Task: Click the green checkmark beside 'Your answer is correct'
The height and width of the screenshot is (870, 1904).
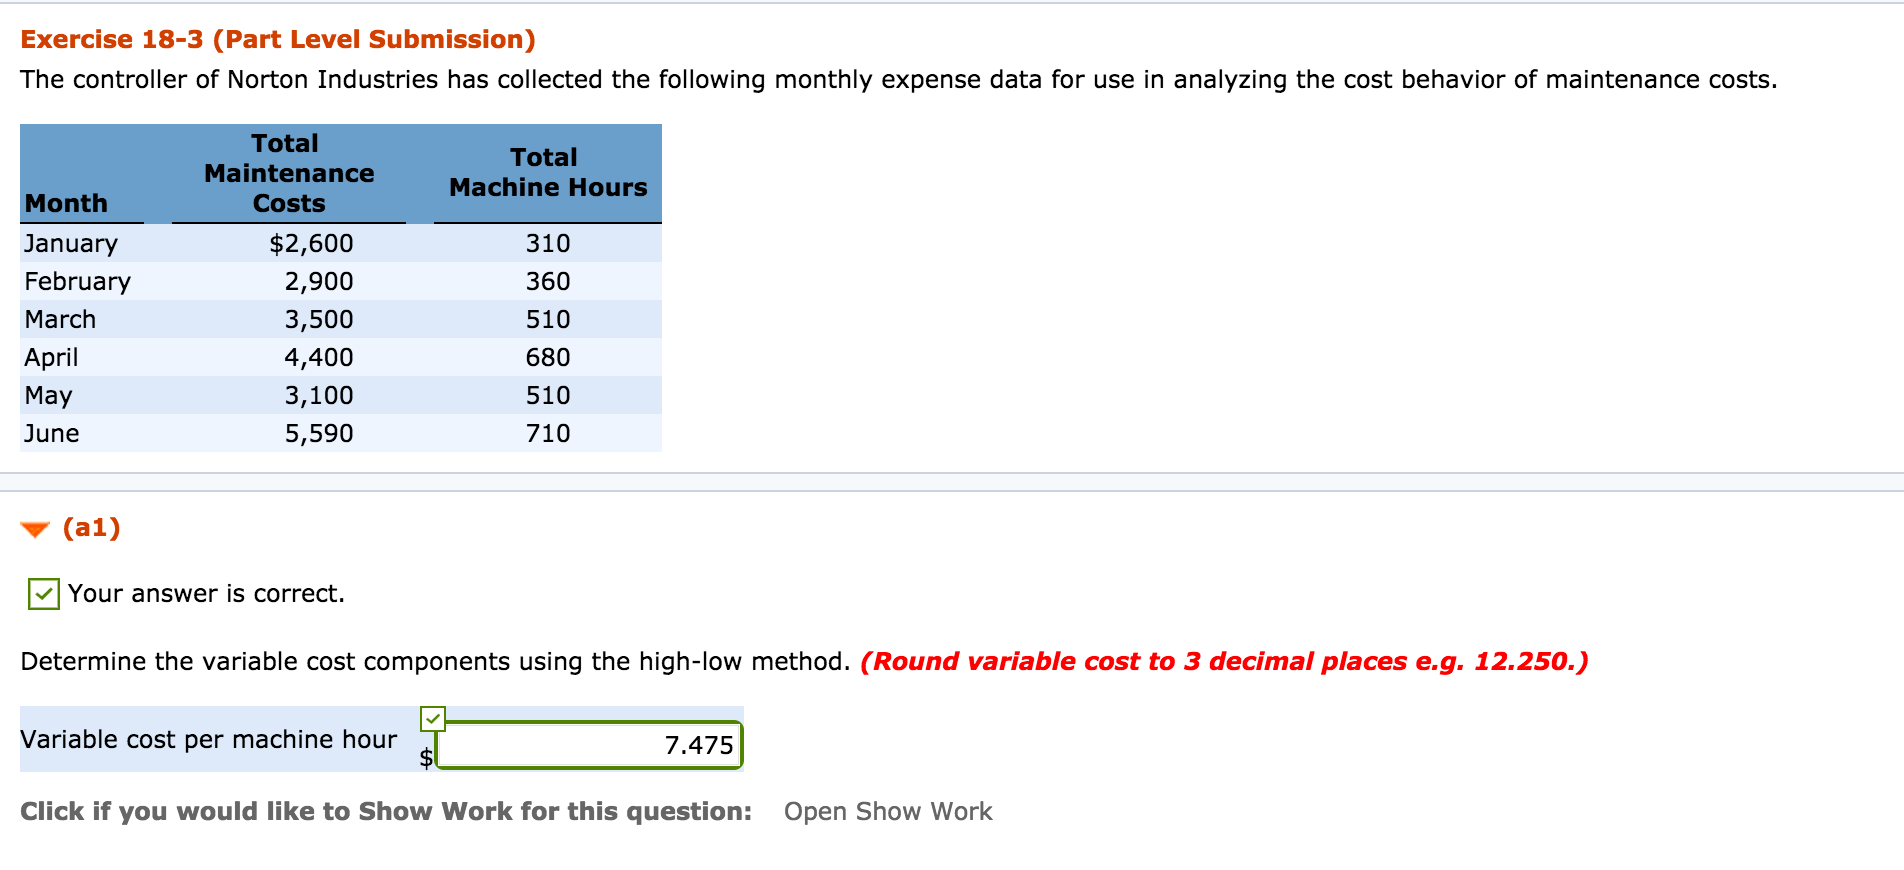Action: (43, 594)
